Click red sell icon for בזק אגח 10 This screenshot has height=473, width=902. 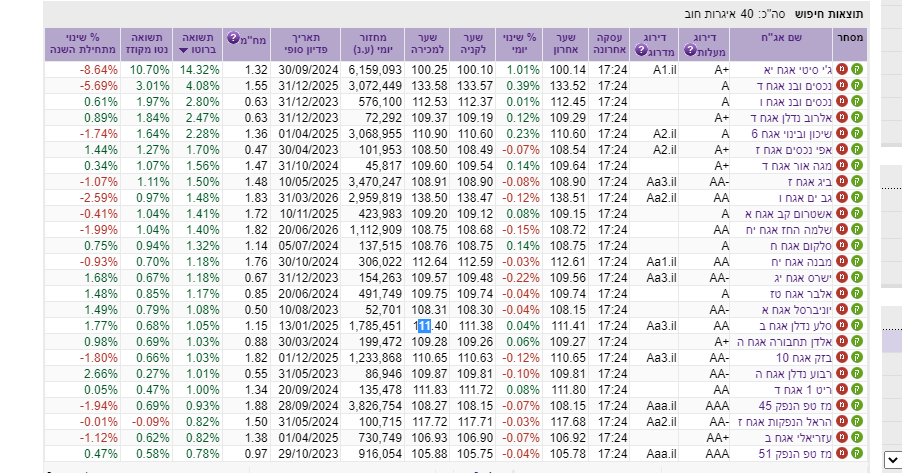(x=842, y=357)
